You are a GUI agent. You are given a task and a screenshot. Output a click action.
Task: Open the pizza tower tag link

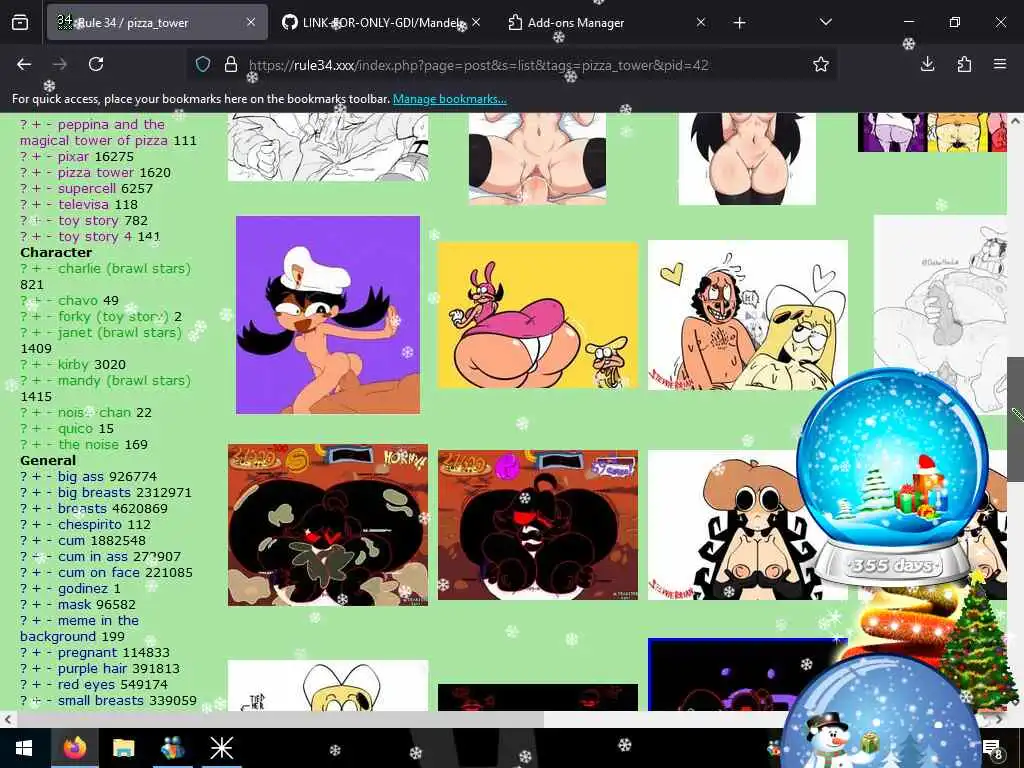tap(95, 172)
